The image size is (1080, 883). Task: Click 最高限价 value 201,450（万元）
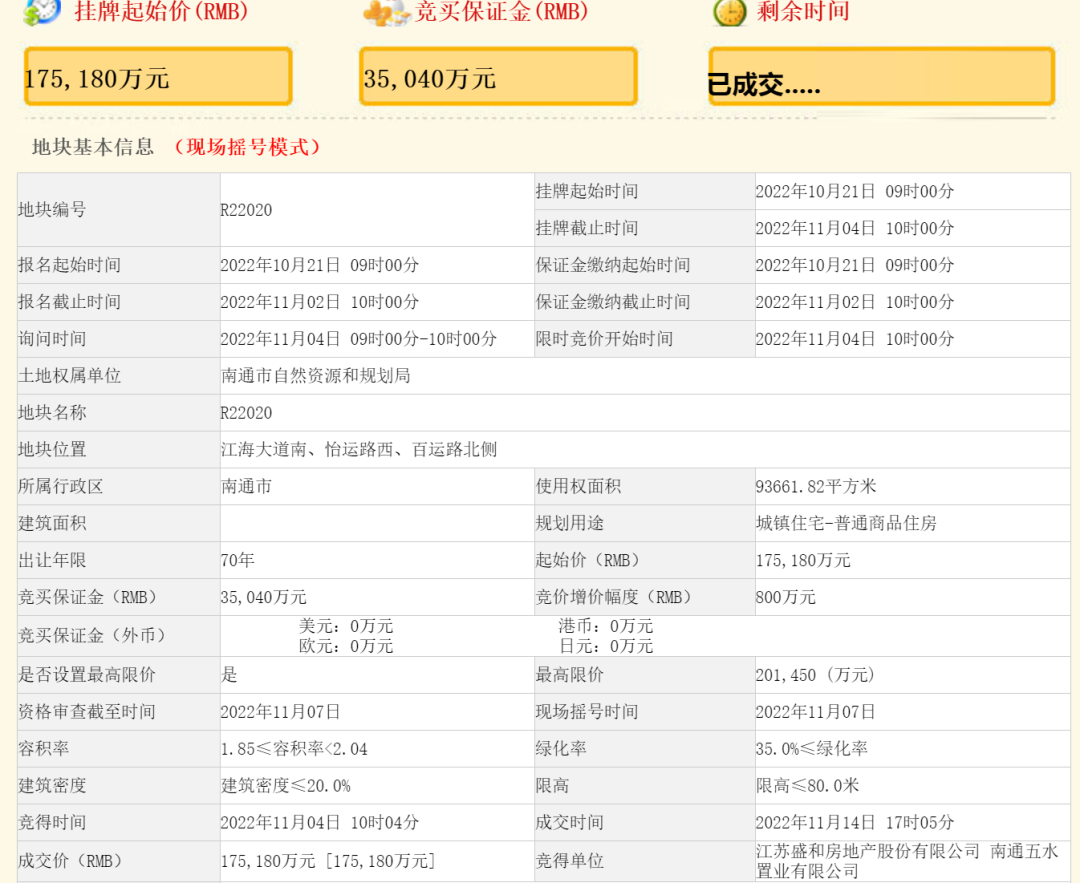[x=815, y=675]
